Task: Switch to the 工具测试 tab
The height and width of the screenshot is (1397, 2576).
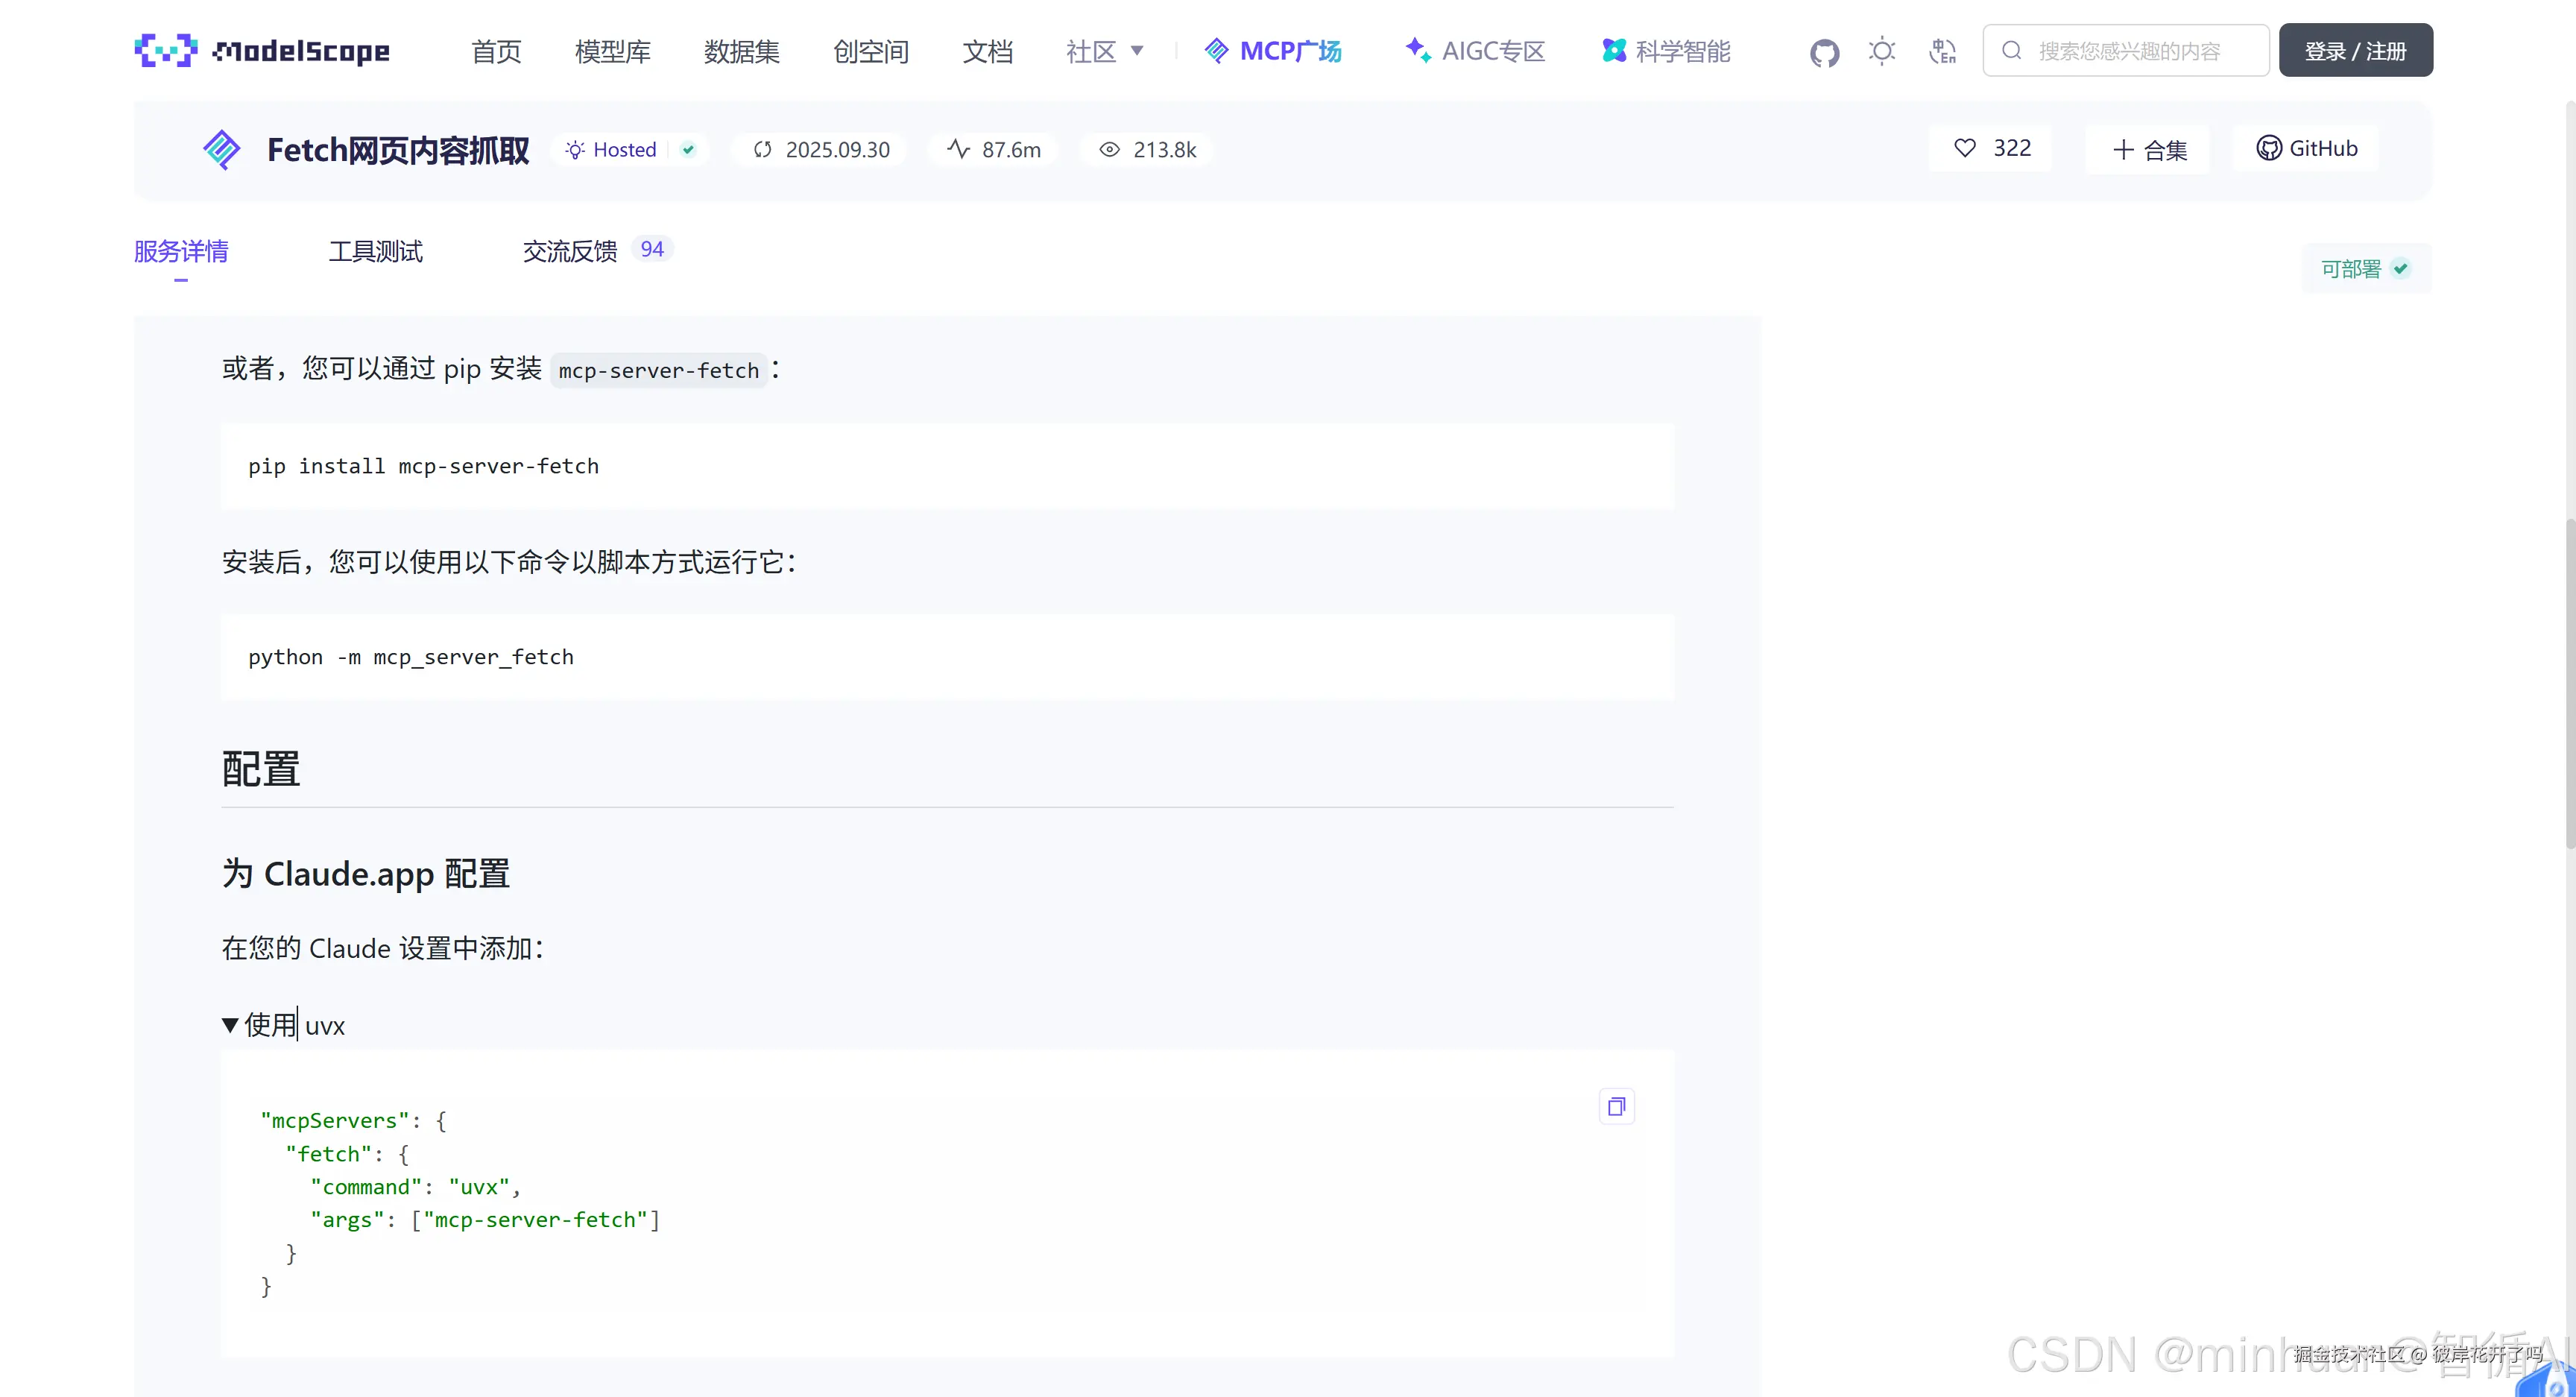Action: pos(376,251)
